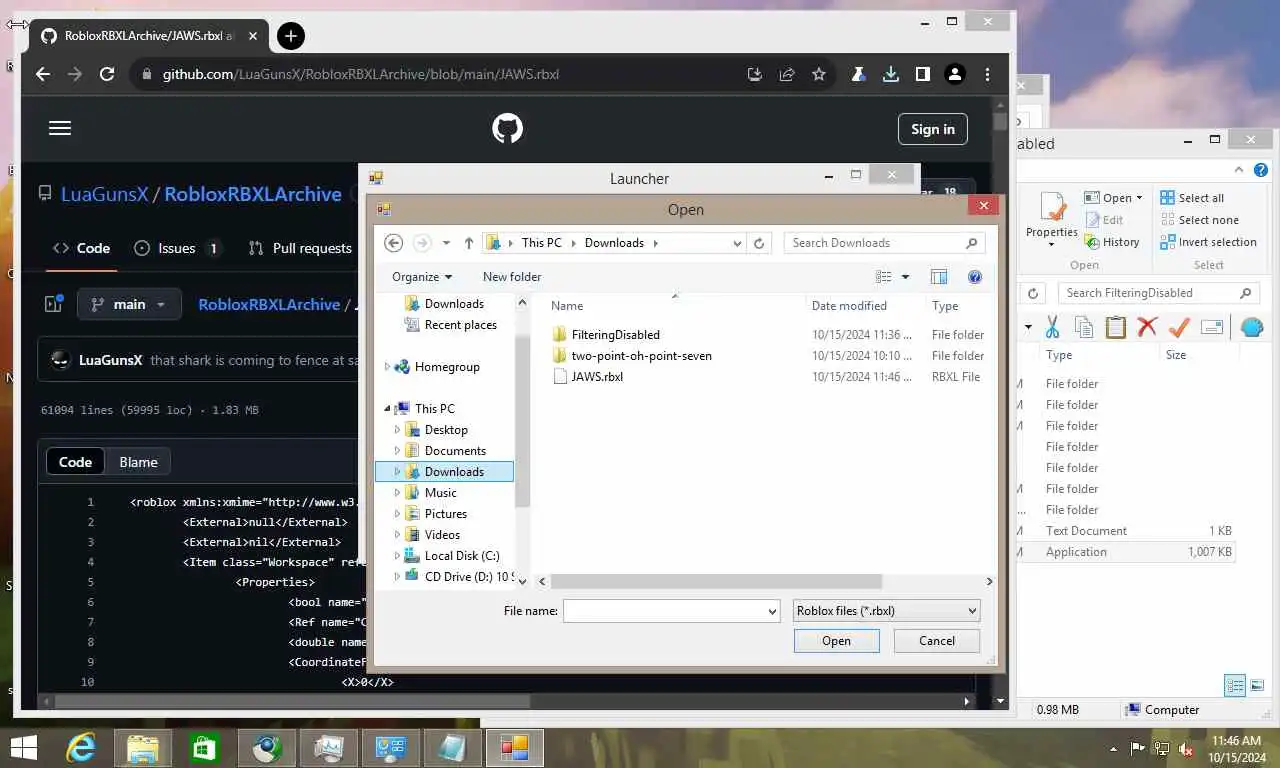Viewport: 1280px width, 768px height.
Task: Refresh the Downloads folder in the Open dialog
Action: pos(759,243)
